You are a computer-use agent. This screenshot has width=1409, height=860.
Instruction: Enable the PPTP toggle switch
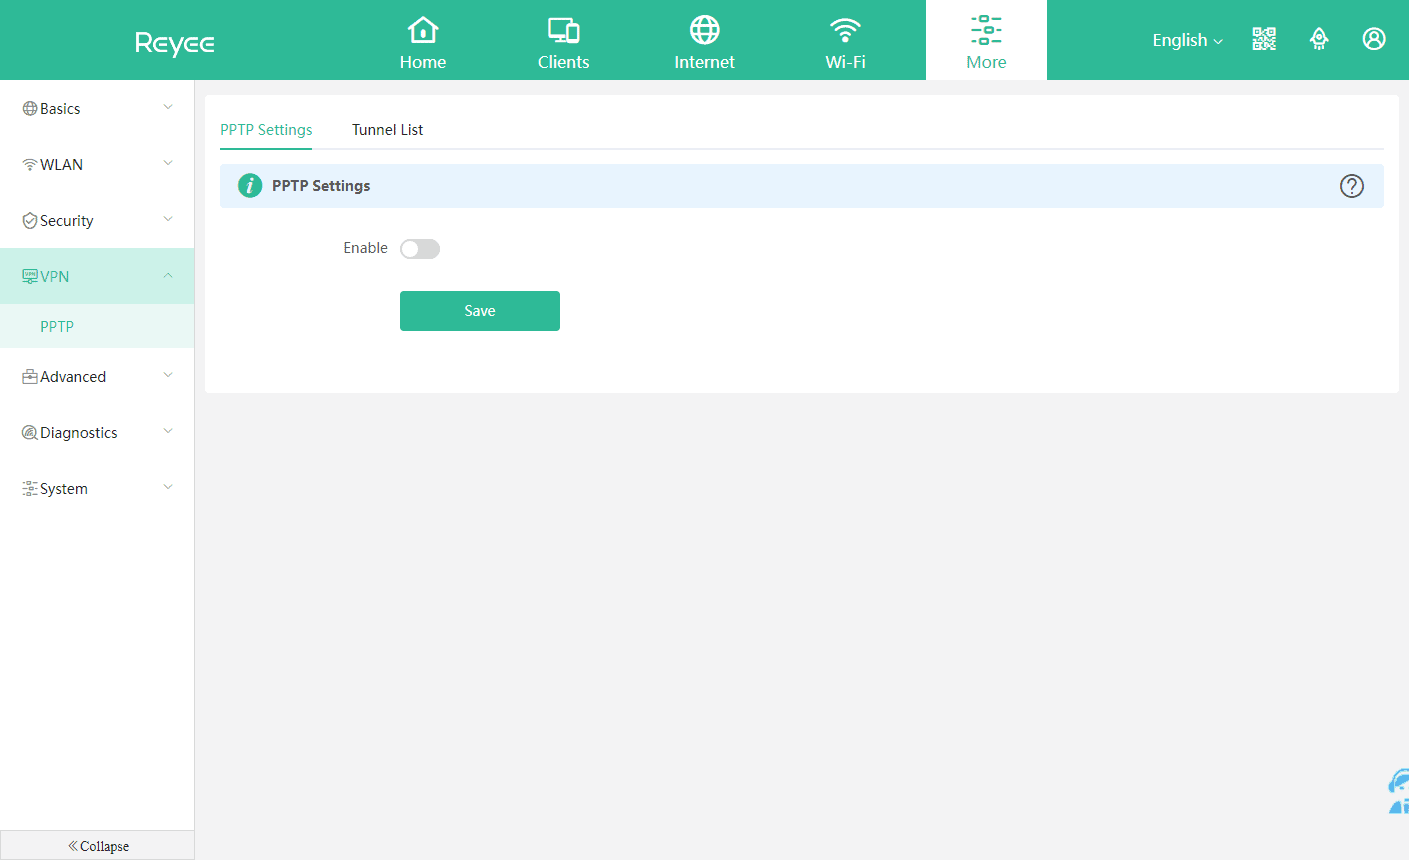tap(420, 249)
